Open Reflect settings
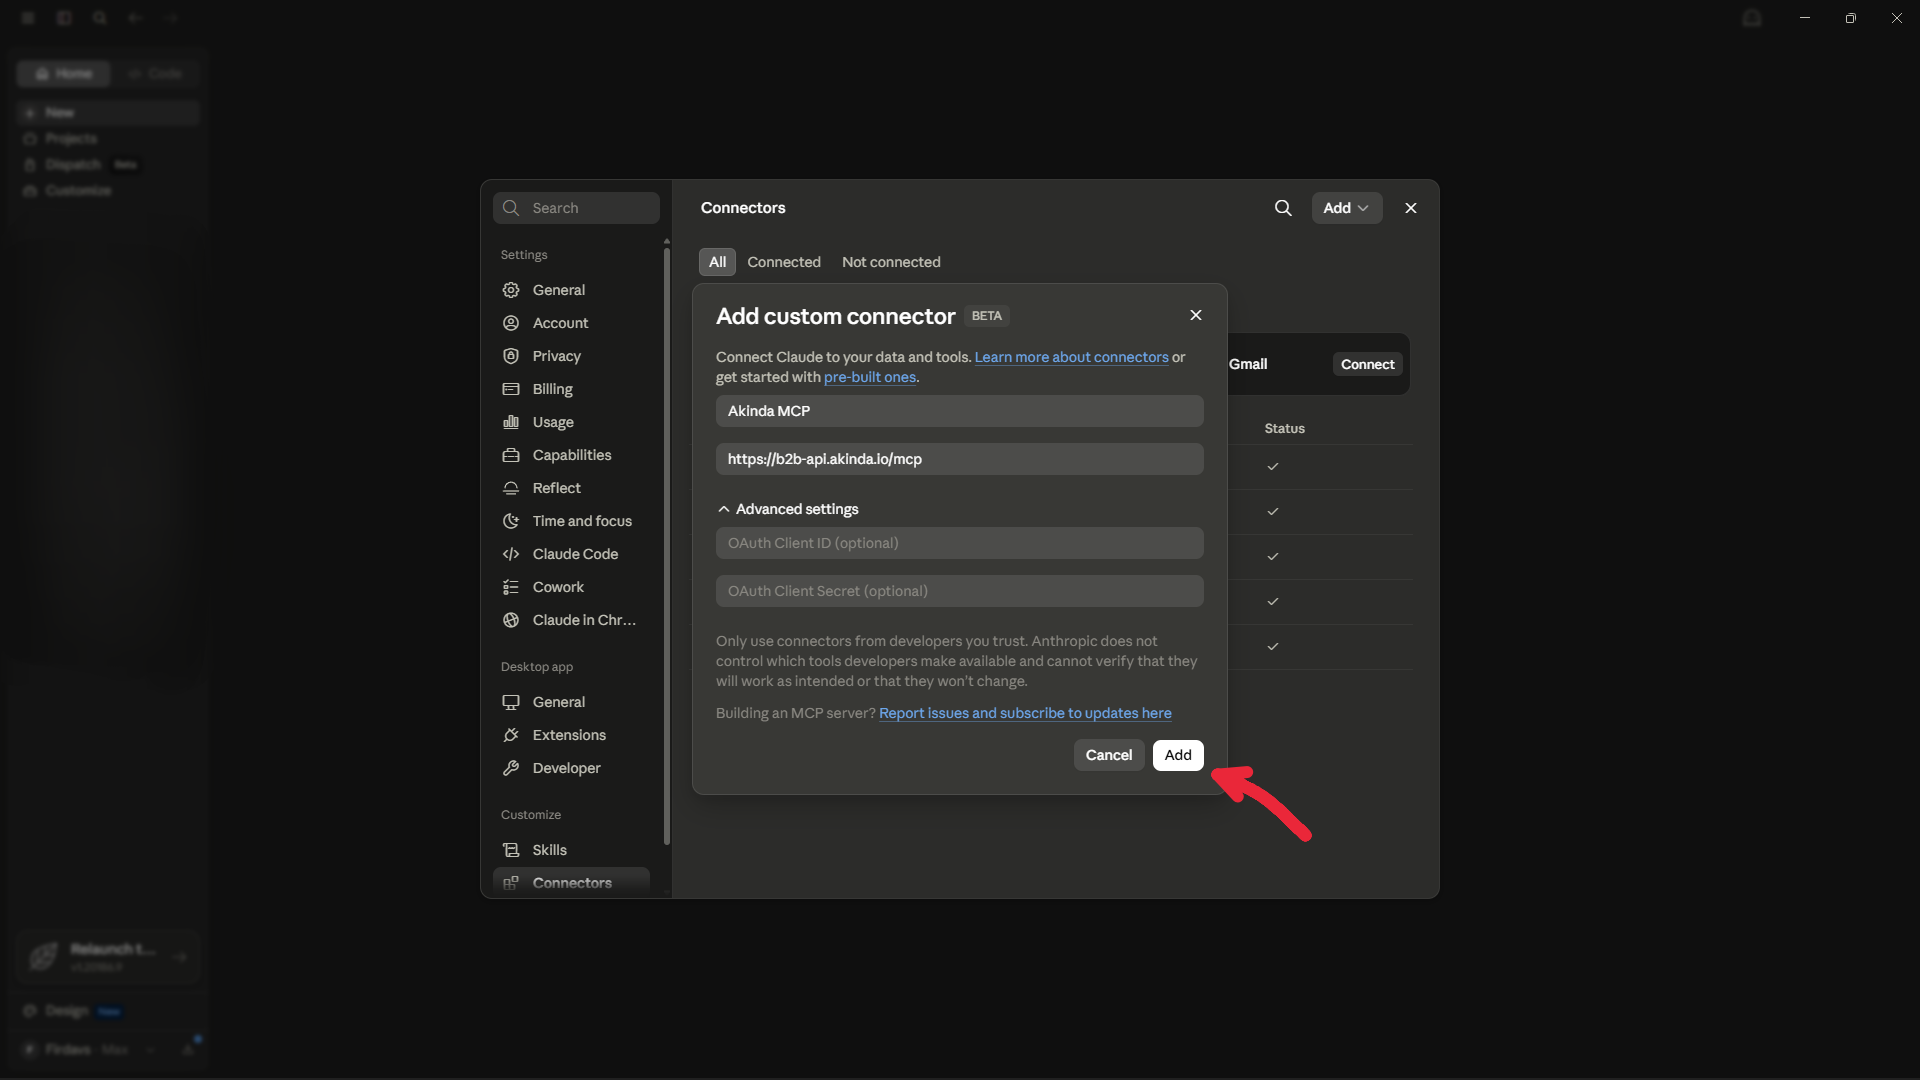1920x1080 pixels. click(571, 488)
